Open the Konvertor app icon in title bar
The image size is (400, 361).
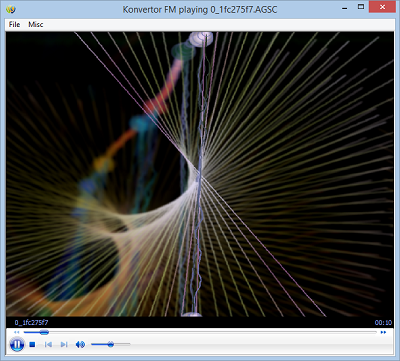pos(11,9)
